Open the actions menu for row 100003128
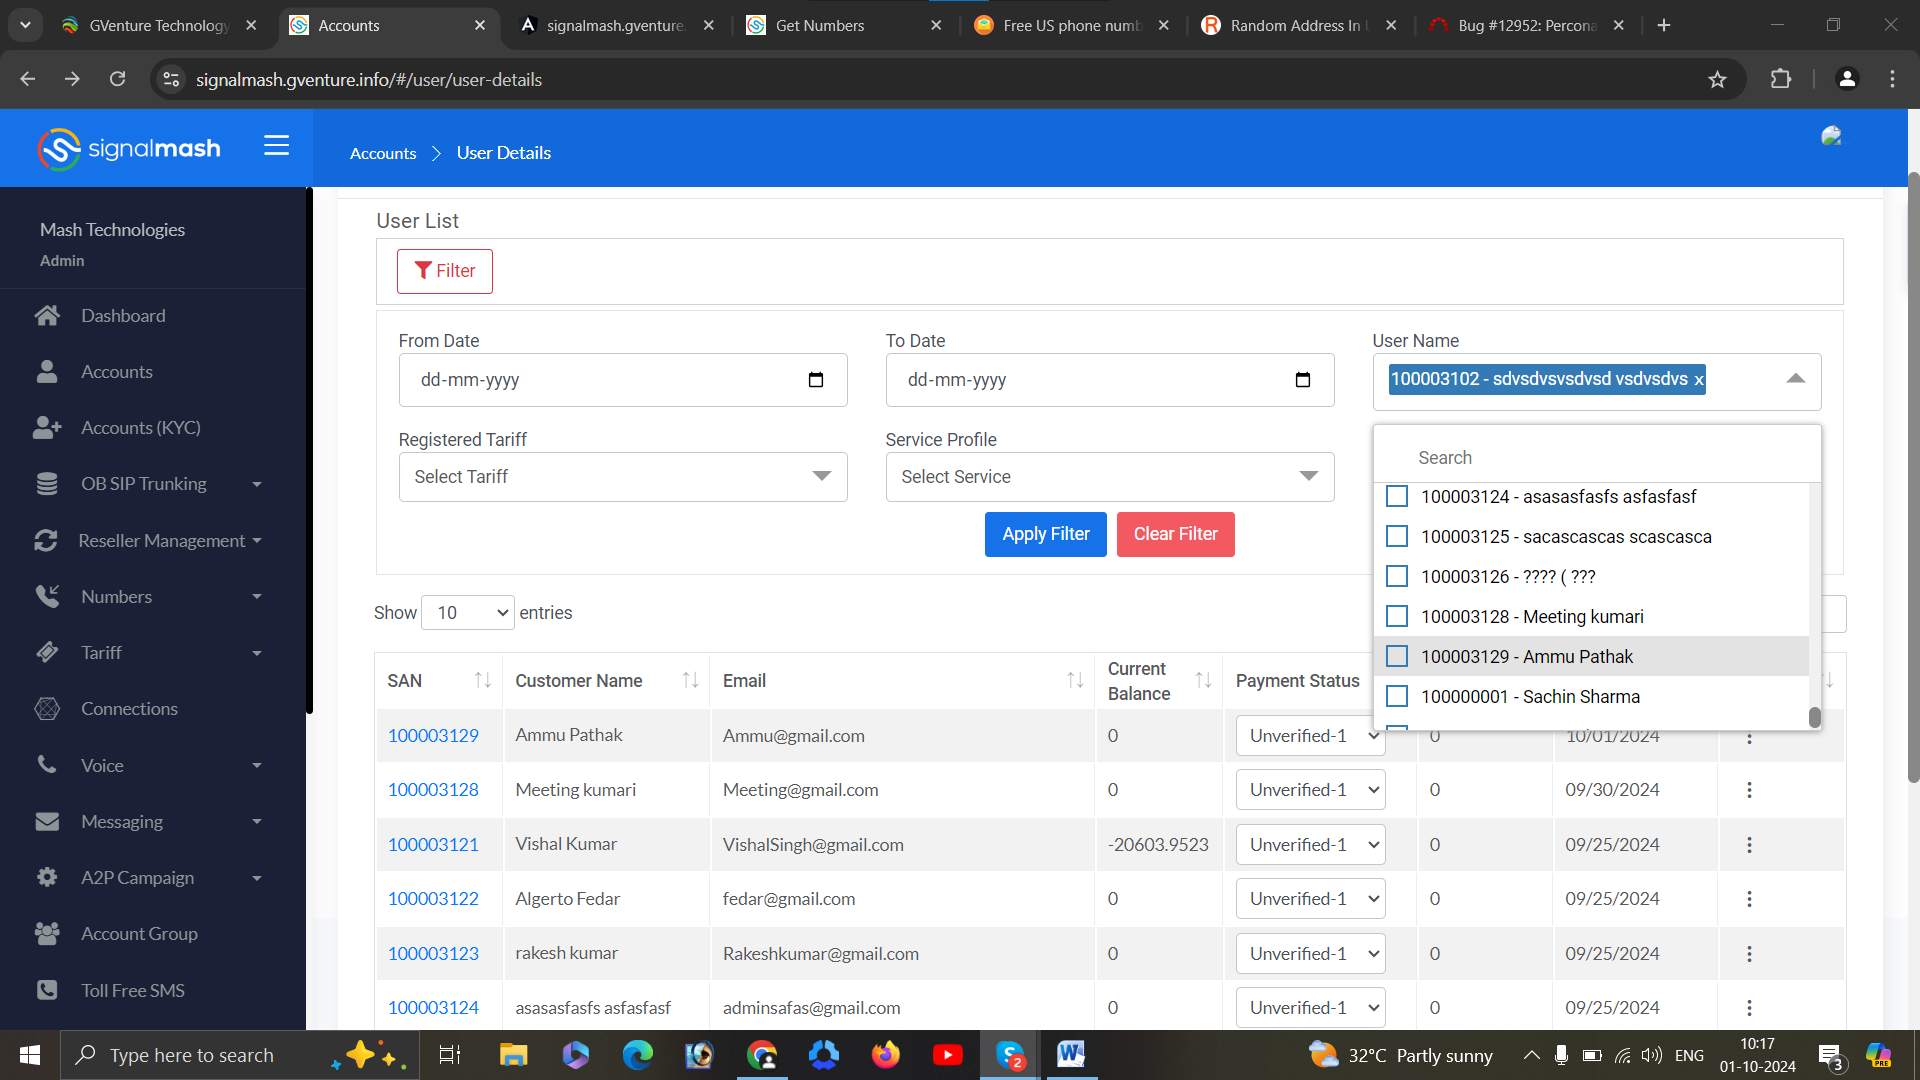 point(1749,790)
